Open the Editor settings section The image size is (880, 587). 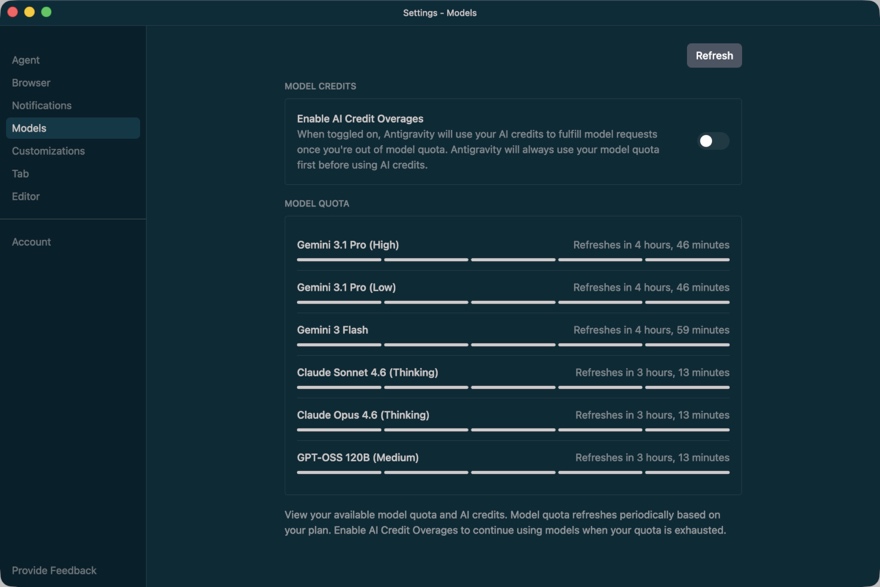pyautogui.click(x=26, y=196)
